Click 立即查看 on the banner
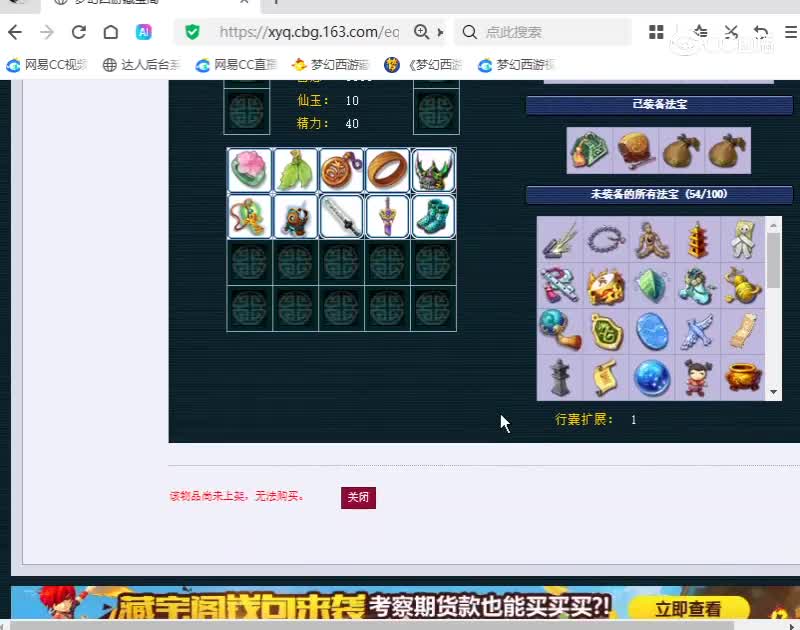Viewport: 800px width, 630px height. pyautogui.click(x=688, y=609)
